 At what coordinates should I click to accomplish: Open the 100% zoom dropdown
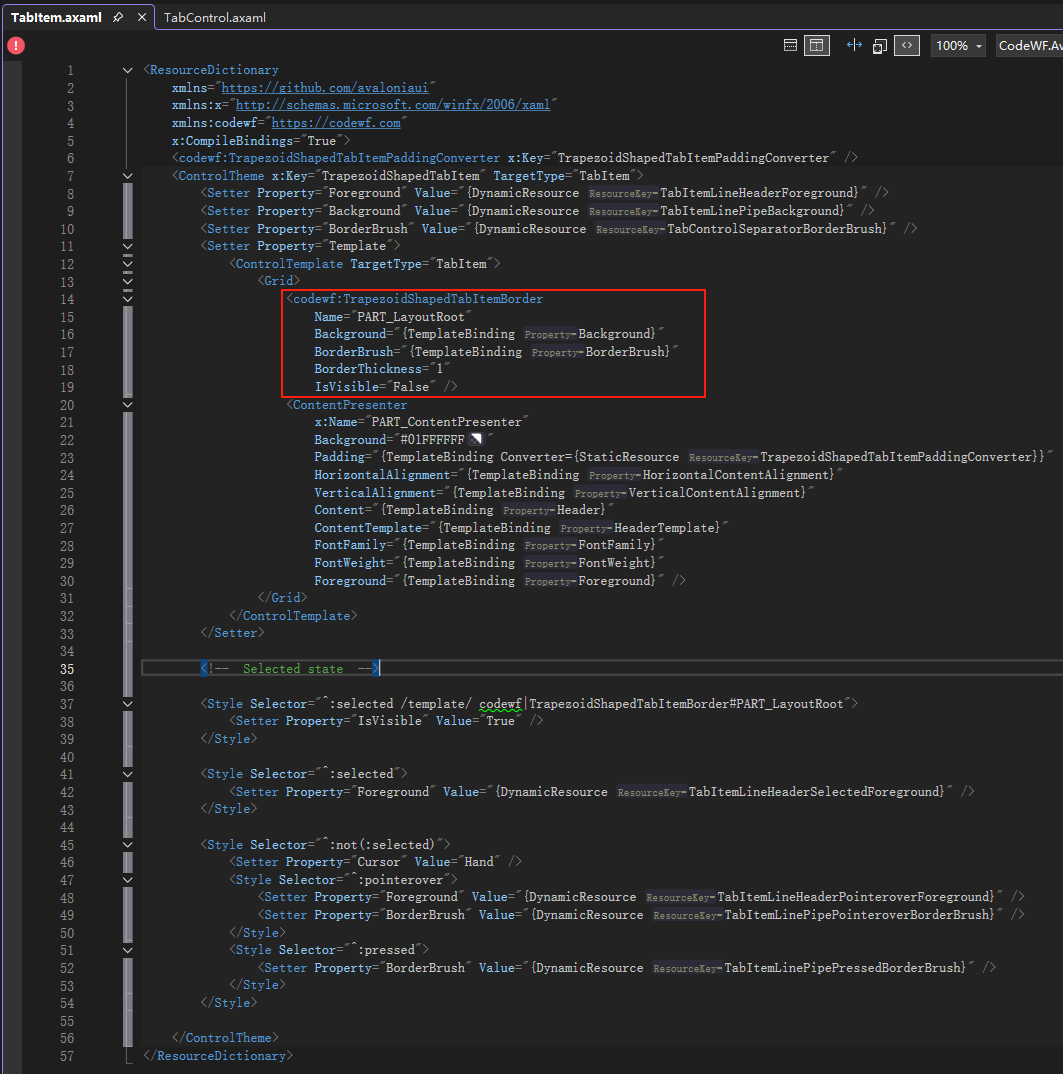click(x=958, y=46)
